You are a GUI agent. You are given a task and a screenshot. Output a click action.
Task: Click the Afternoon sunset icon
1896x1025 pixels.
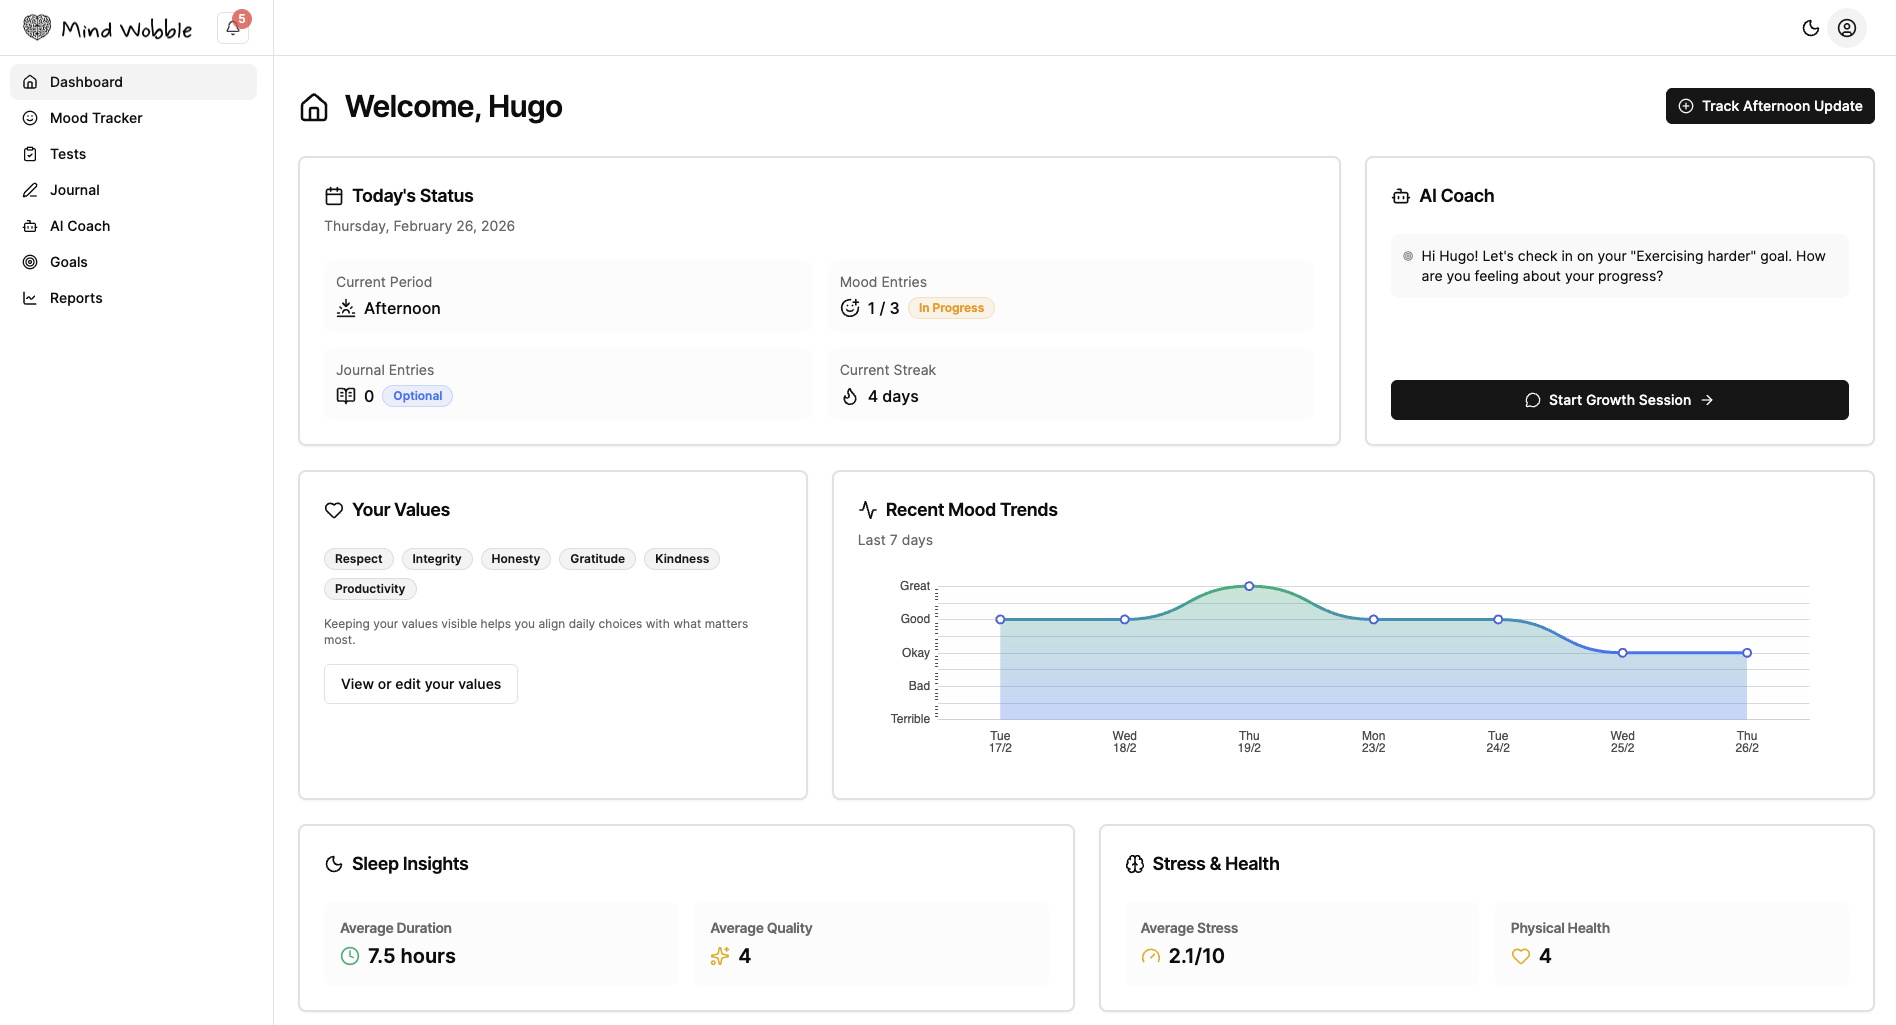click(346, 308)
